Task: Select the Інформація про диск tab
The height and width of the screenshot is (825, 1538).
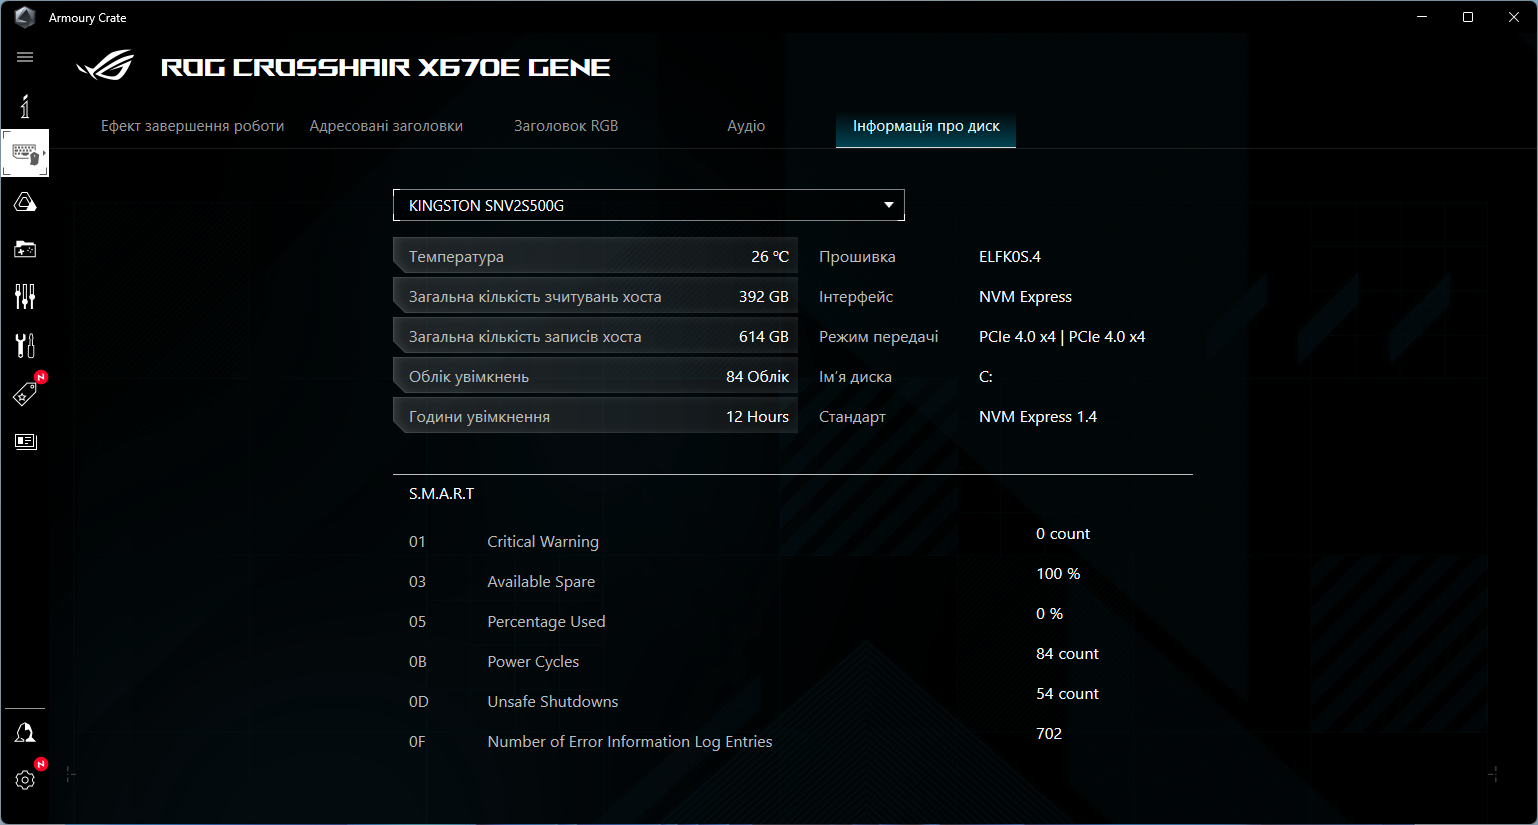Action: click(926, 126)
